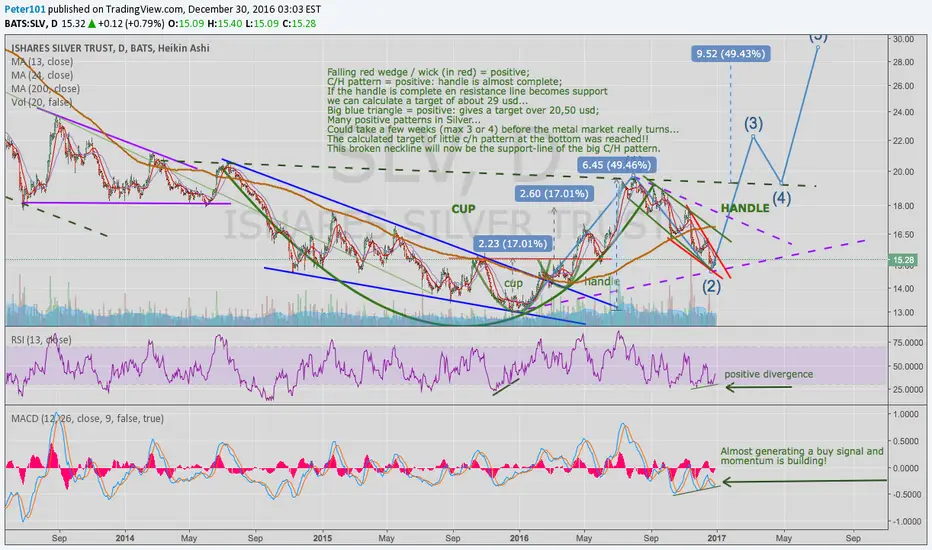Click the RSI (13, close) pane label

point(41,340)
